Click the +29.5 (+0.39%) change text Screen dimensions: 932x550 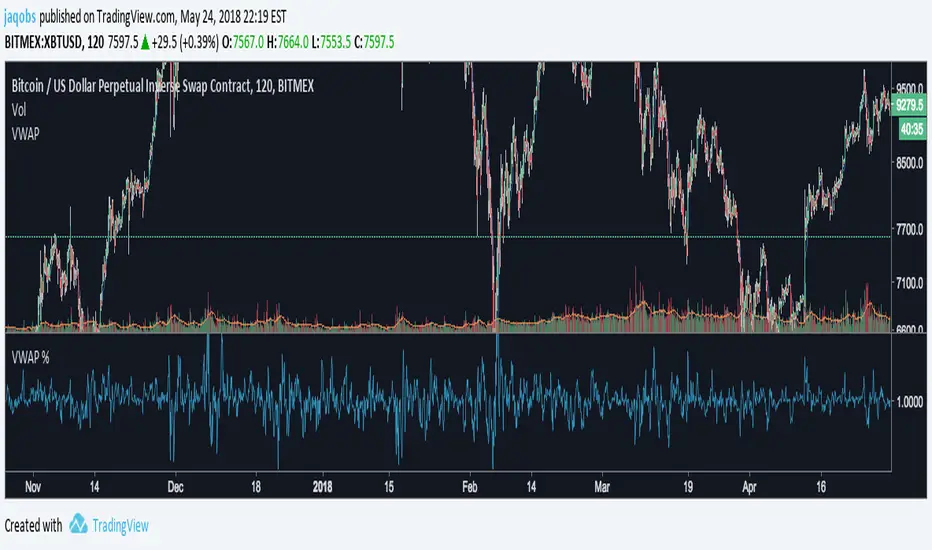[x=185, y=42]
